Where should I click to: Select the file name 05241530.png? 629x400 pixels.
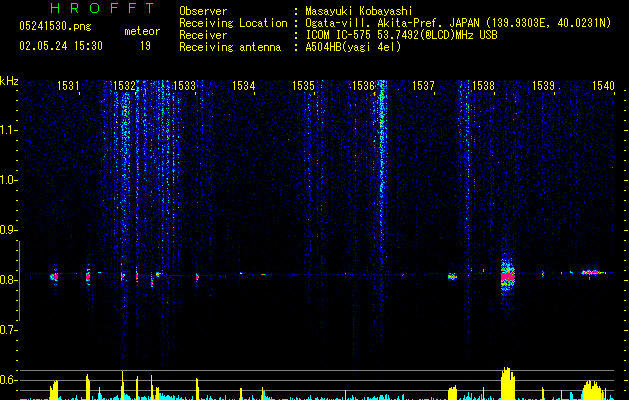point(55,26)
